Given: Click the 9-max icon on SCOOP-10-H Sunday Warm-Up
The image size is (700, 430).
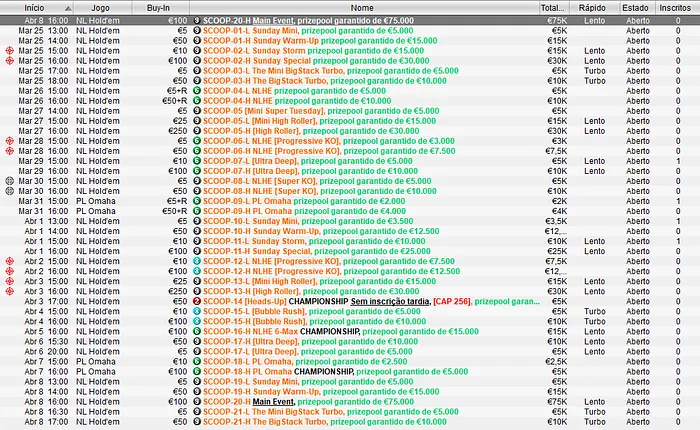Looking at the screenshot, I should (x=197, y=231).
